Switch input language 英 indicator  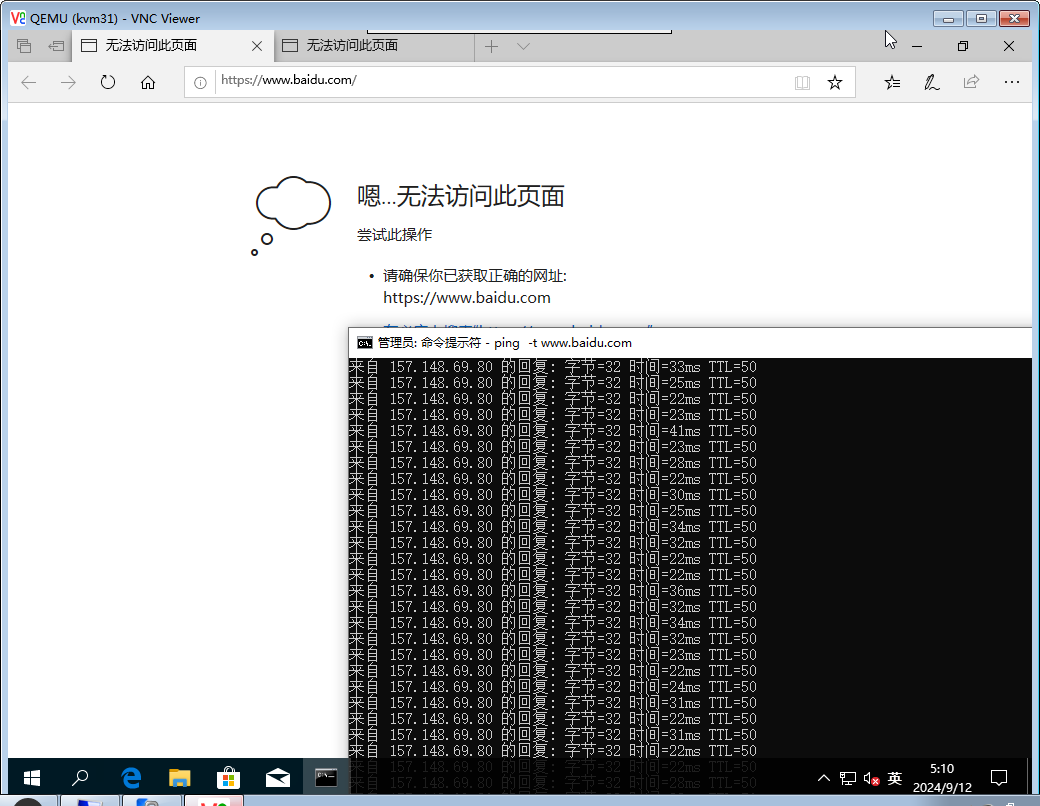(x=894, y=777)
